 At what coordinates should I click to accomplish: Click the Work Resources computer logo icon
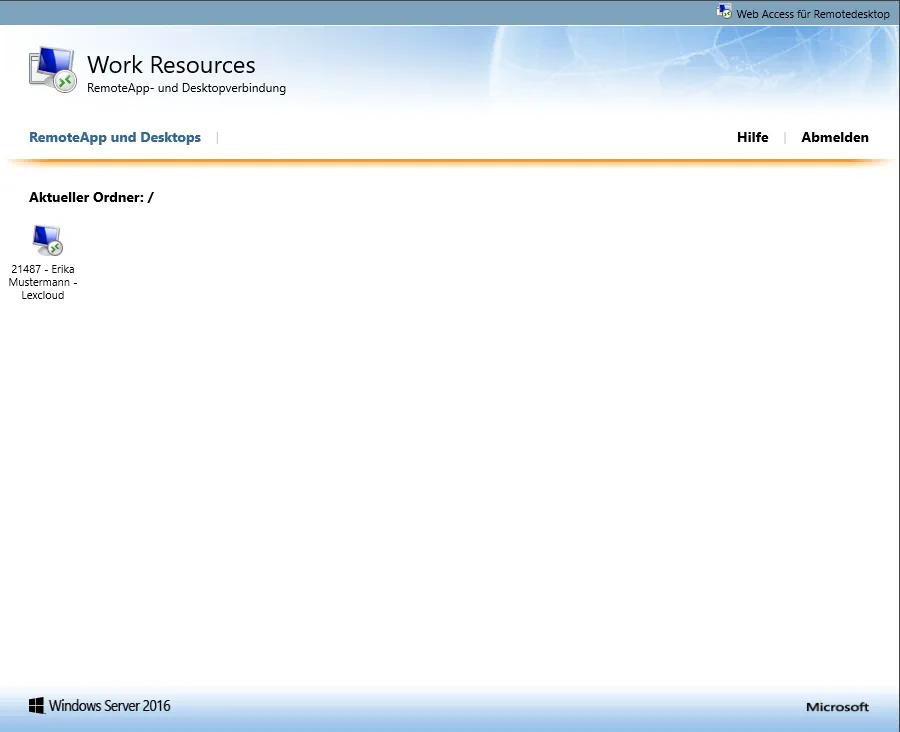pyautogui.click(x=53, y=69)
